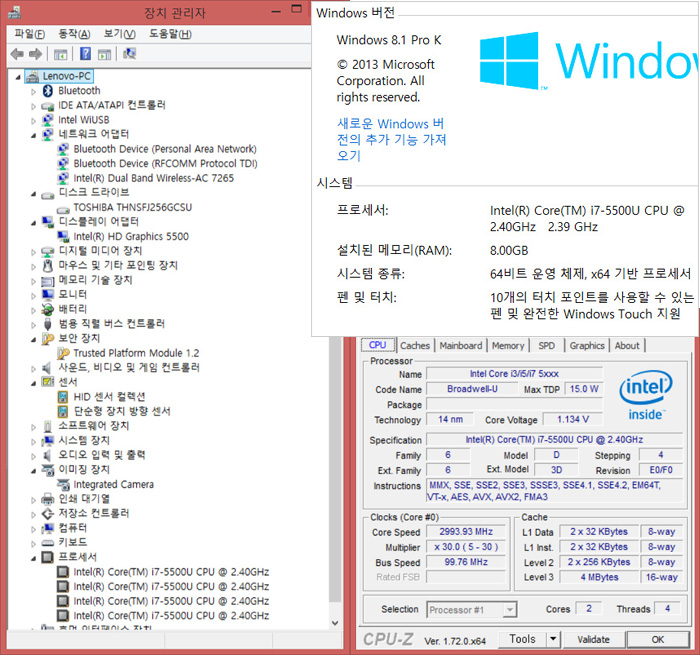This screenshot has height=658, width=700.
Task: Collapse the 디스크 드라이브 node
Action: [x=33, y=194]
